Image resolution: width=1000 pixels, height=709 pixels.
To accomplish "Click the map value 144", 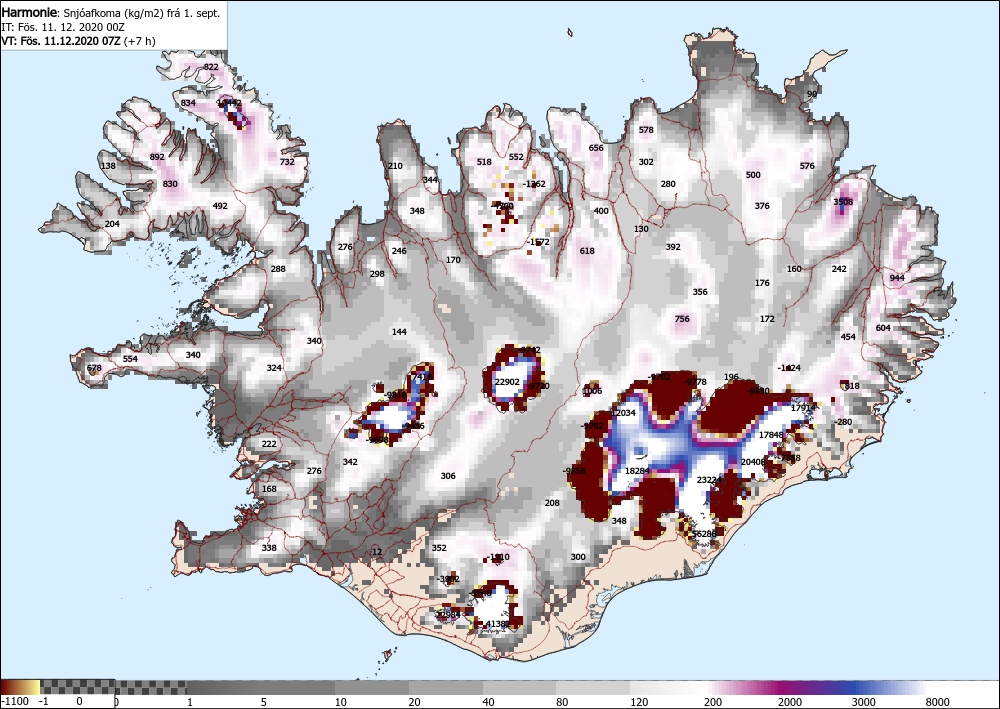I will pos(399,332).
